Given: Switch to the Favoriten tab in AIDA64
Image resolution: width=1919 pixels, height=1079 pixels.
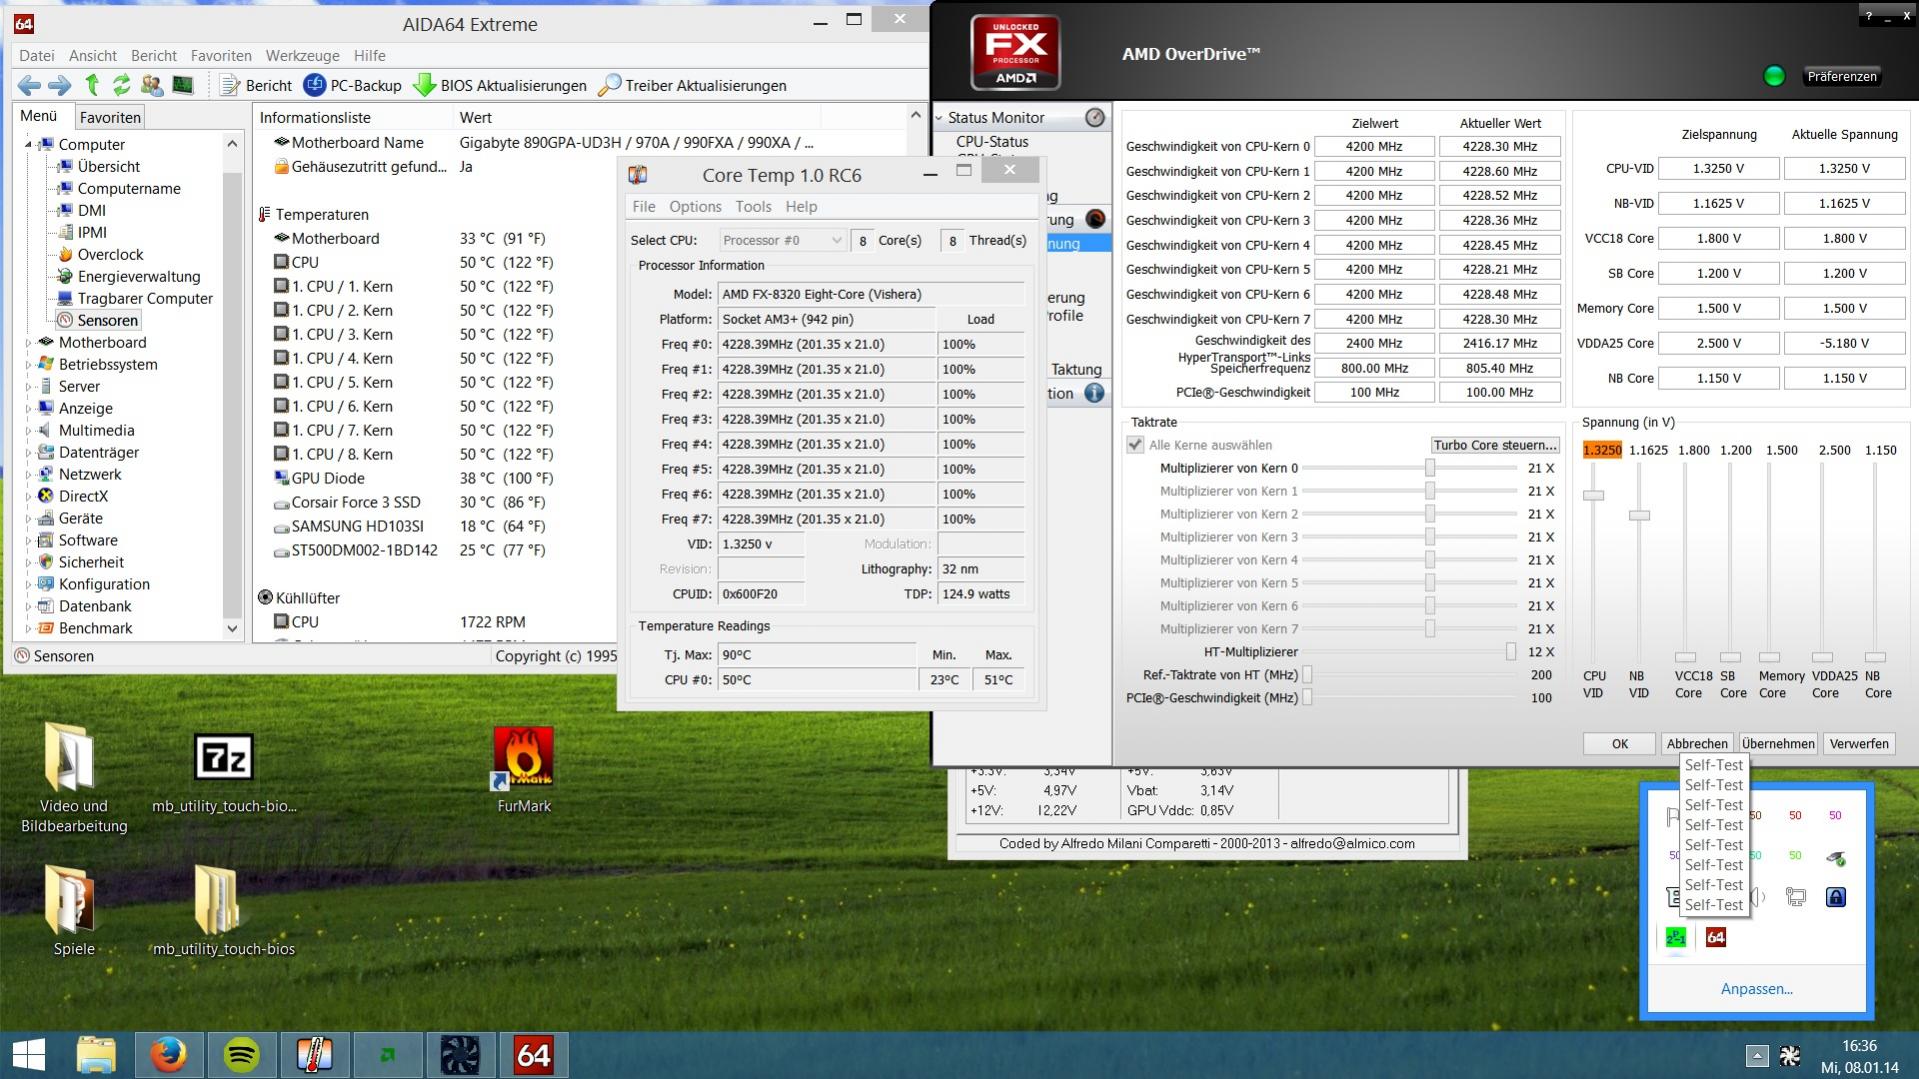Looking at the screenshot, I should click(110, 117).
